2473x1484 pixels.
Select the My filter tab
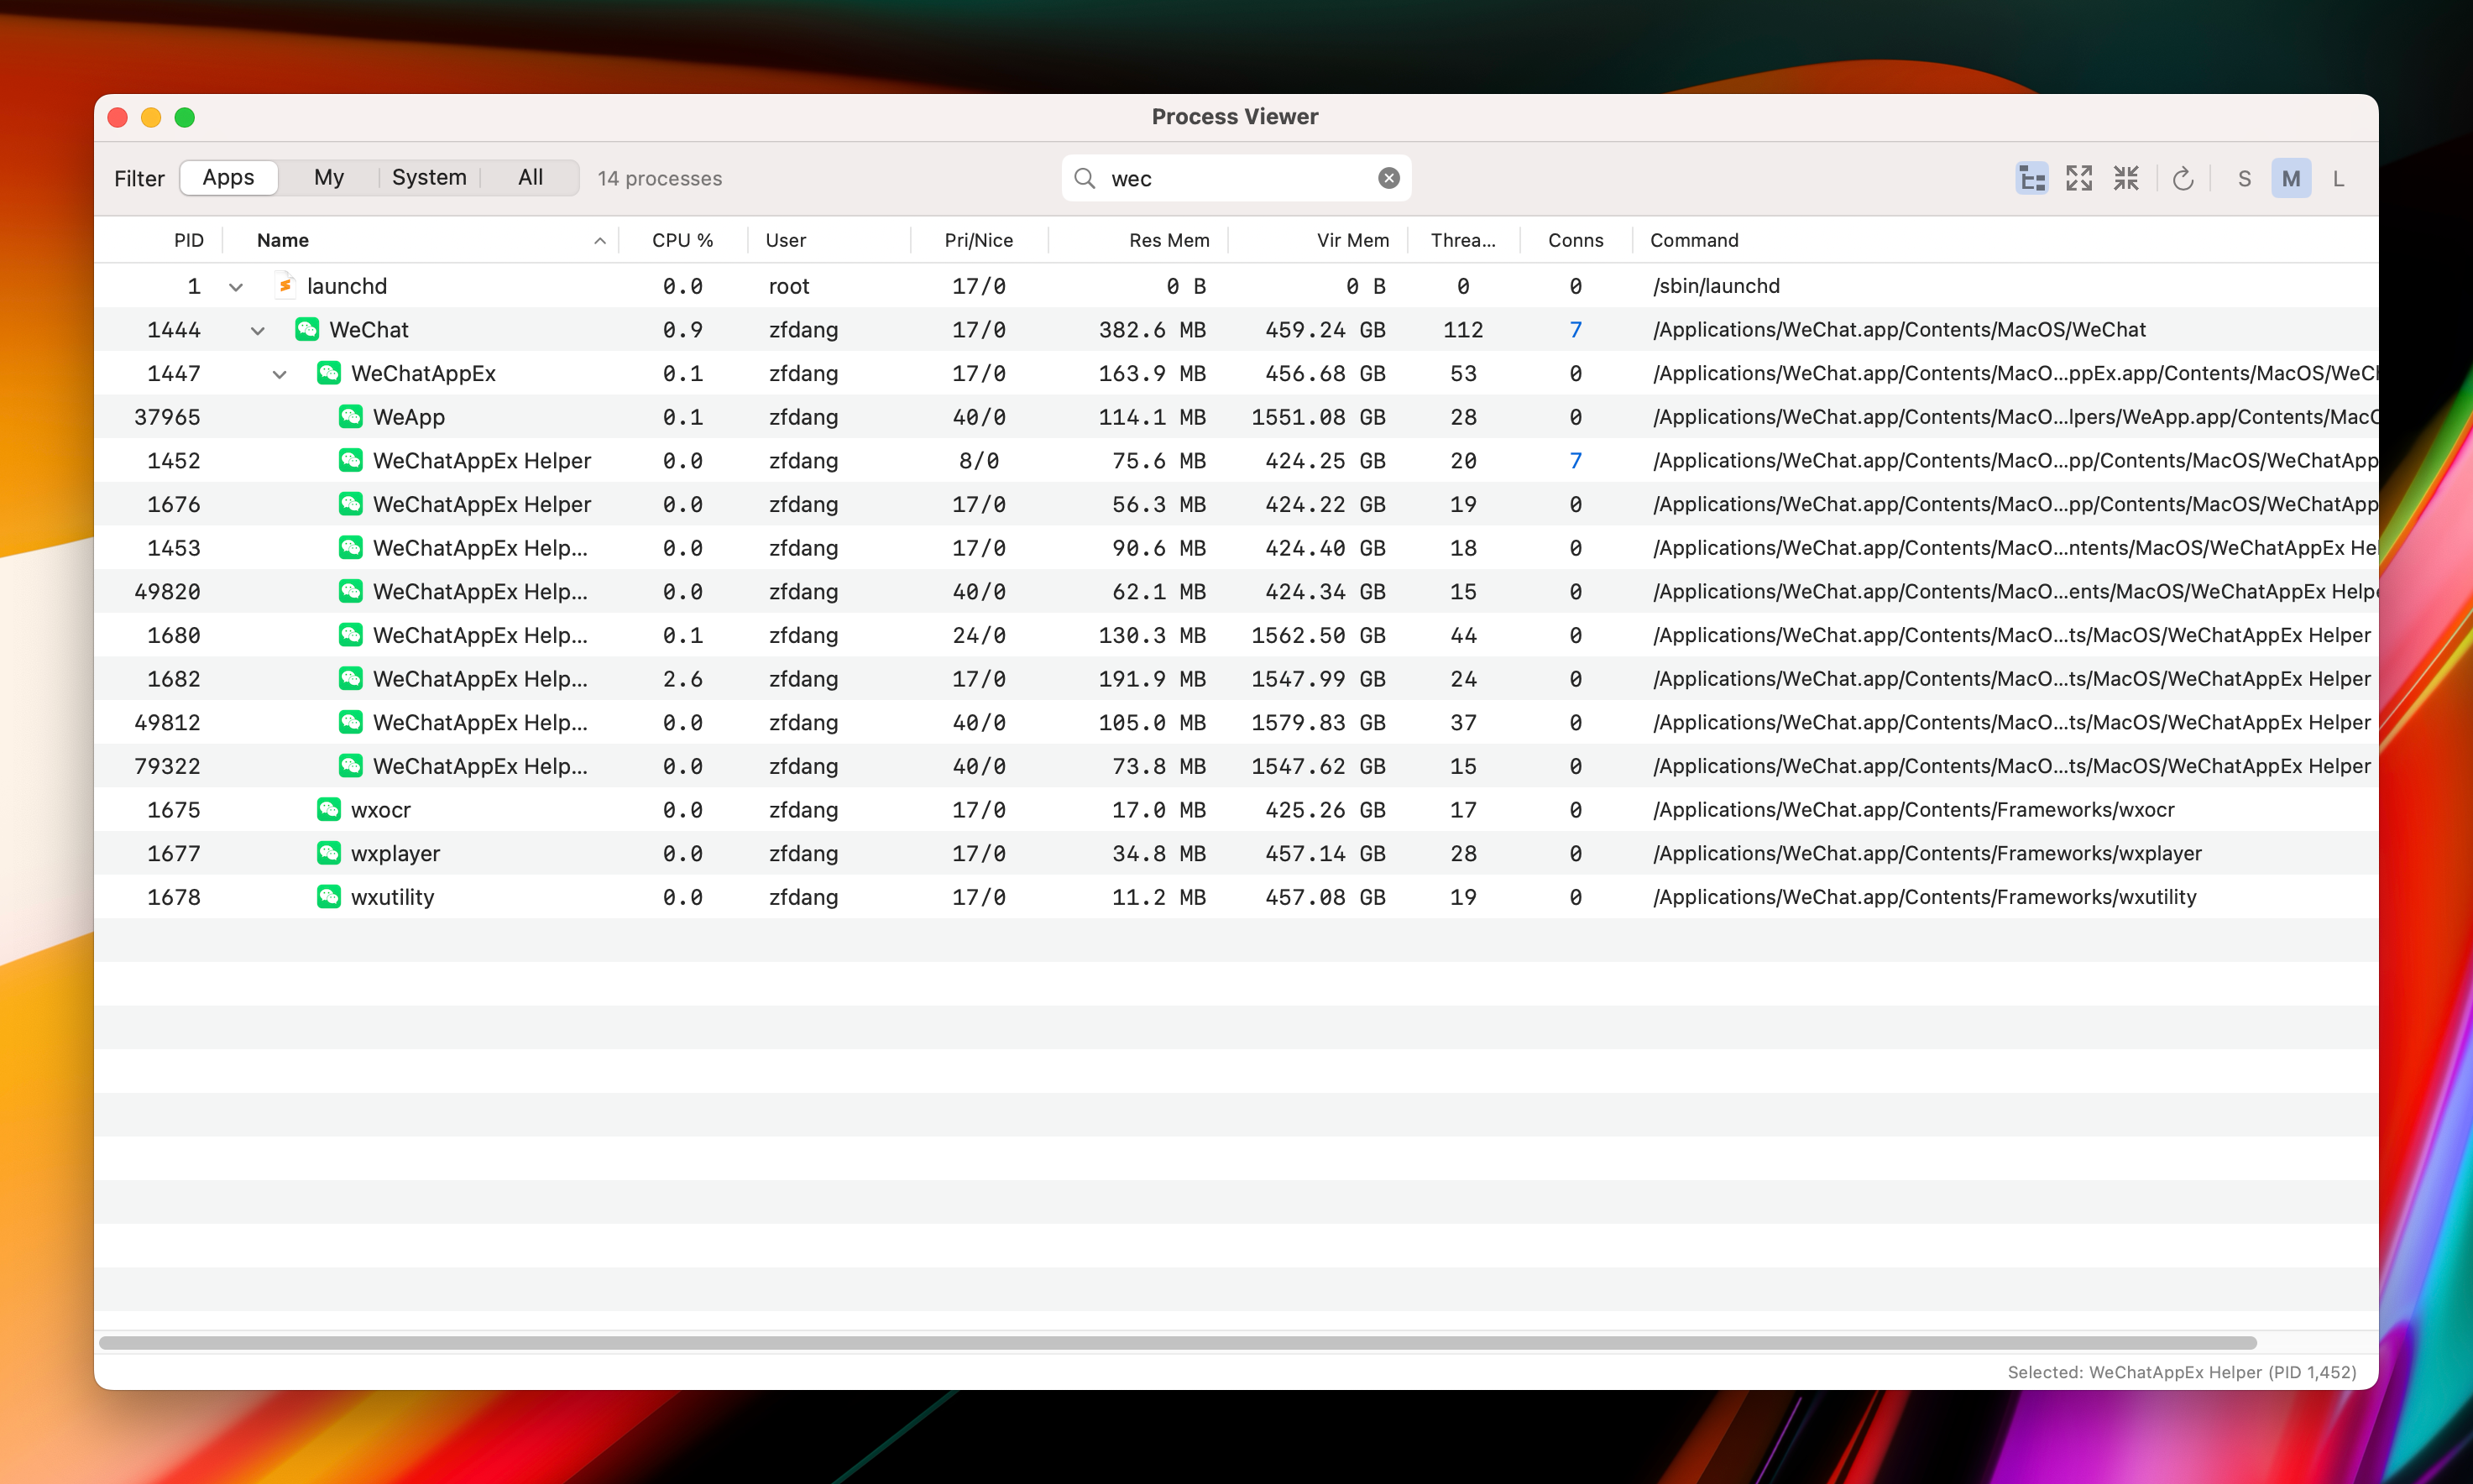pos(328,177)
